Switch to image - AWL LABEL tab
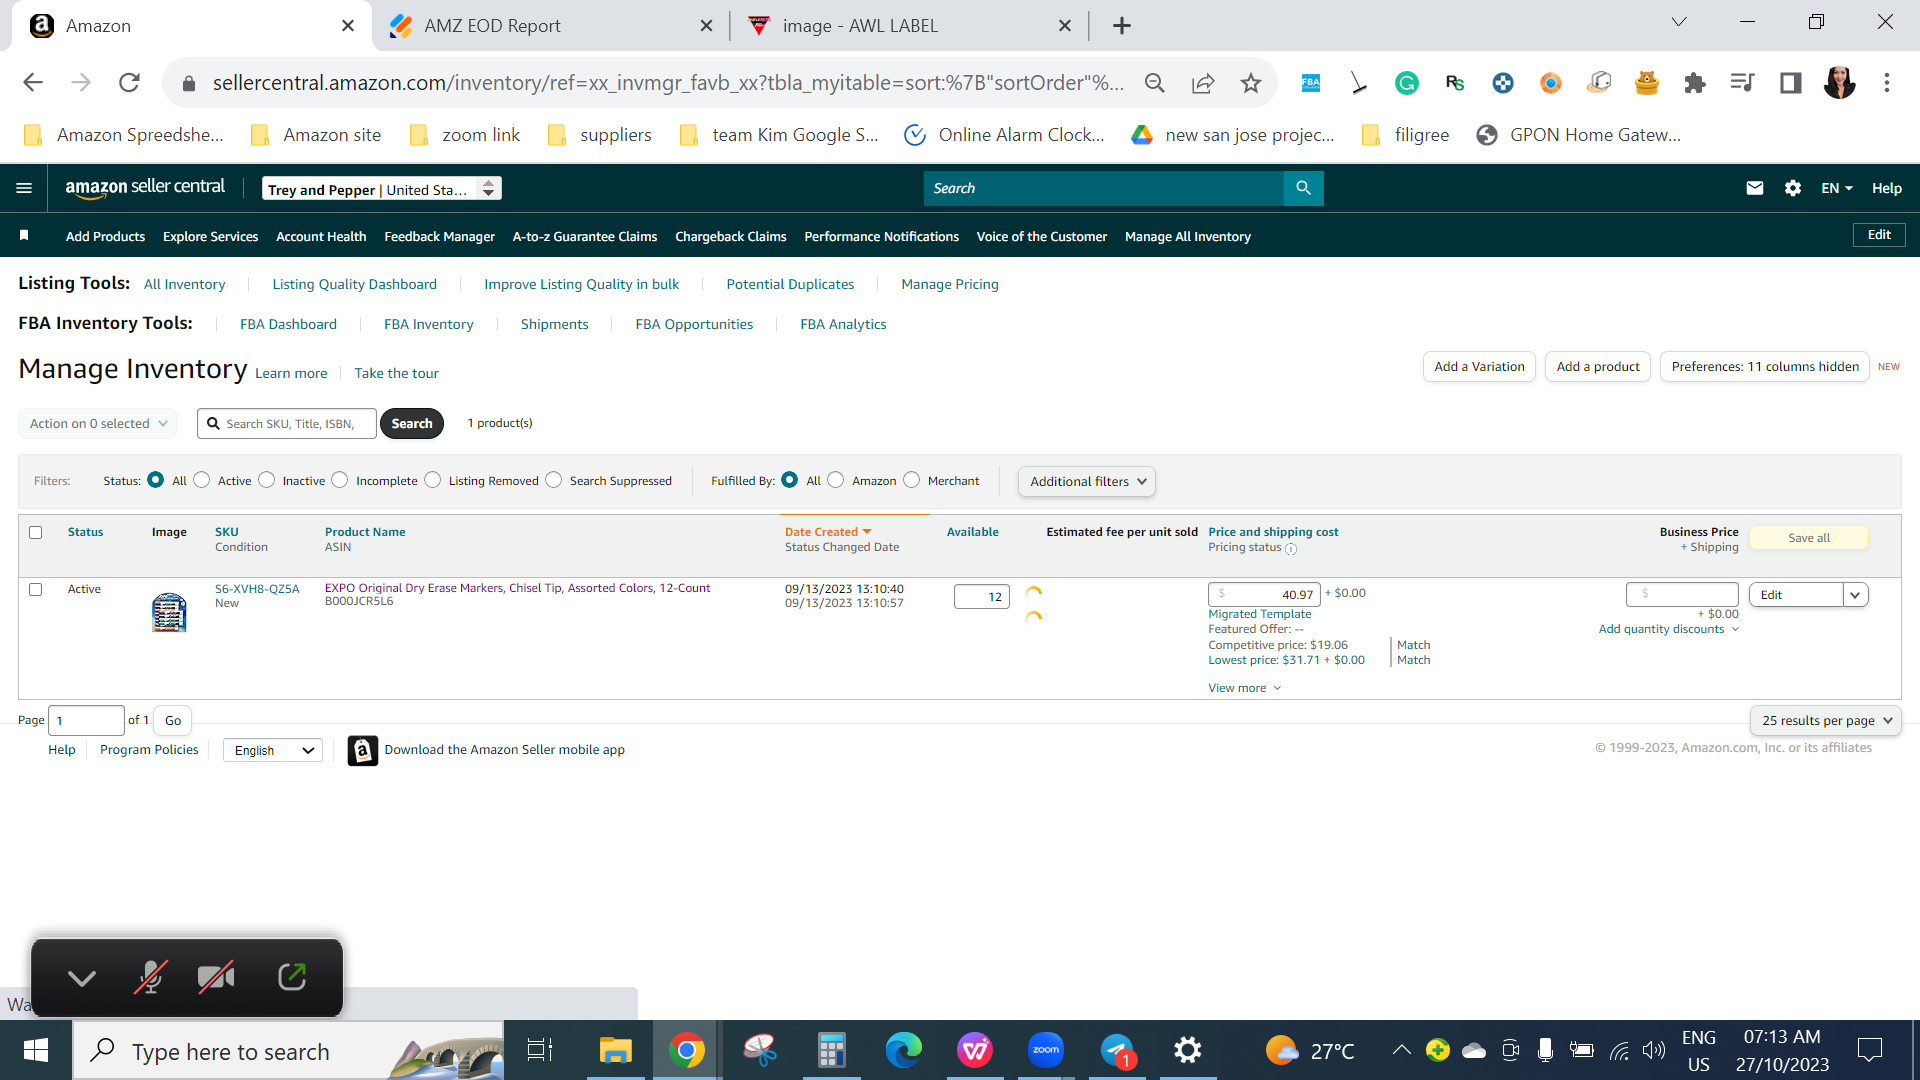Image resolution: width=1920 pixels, height=1080 pixels. [x=912, y=26]
